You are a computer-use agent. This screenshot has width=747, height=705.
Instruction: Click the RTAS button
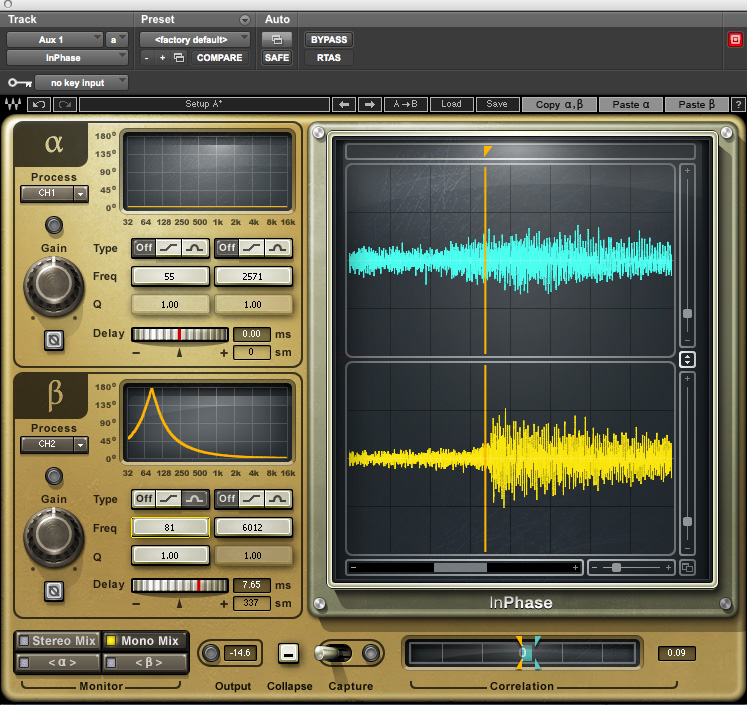pos(329,58)
